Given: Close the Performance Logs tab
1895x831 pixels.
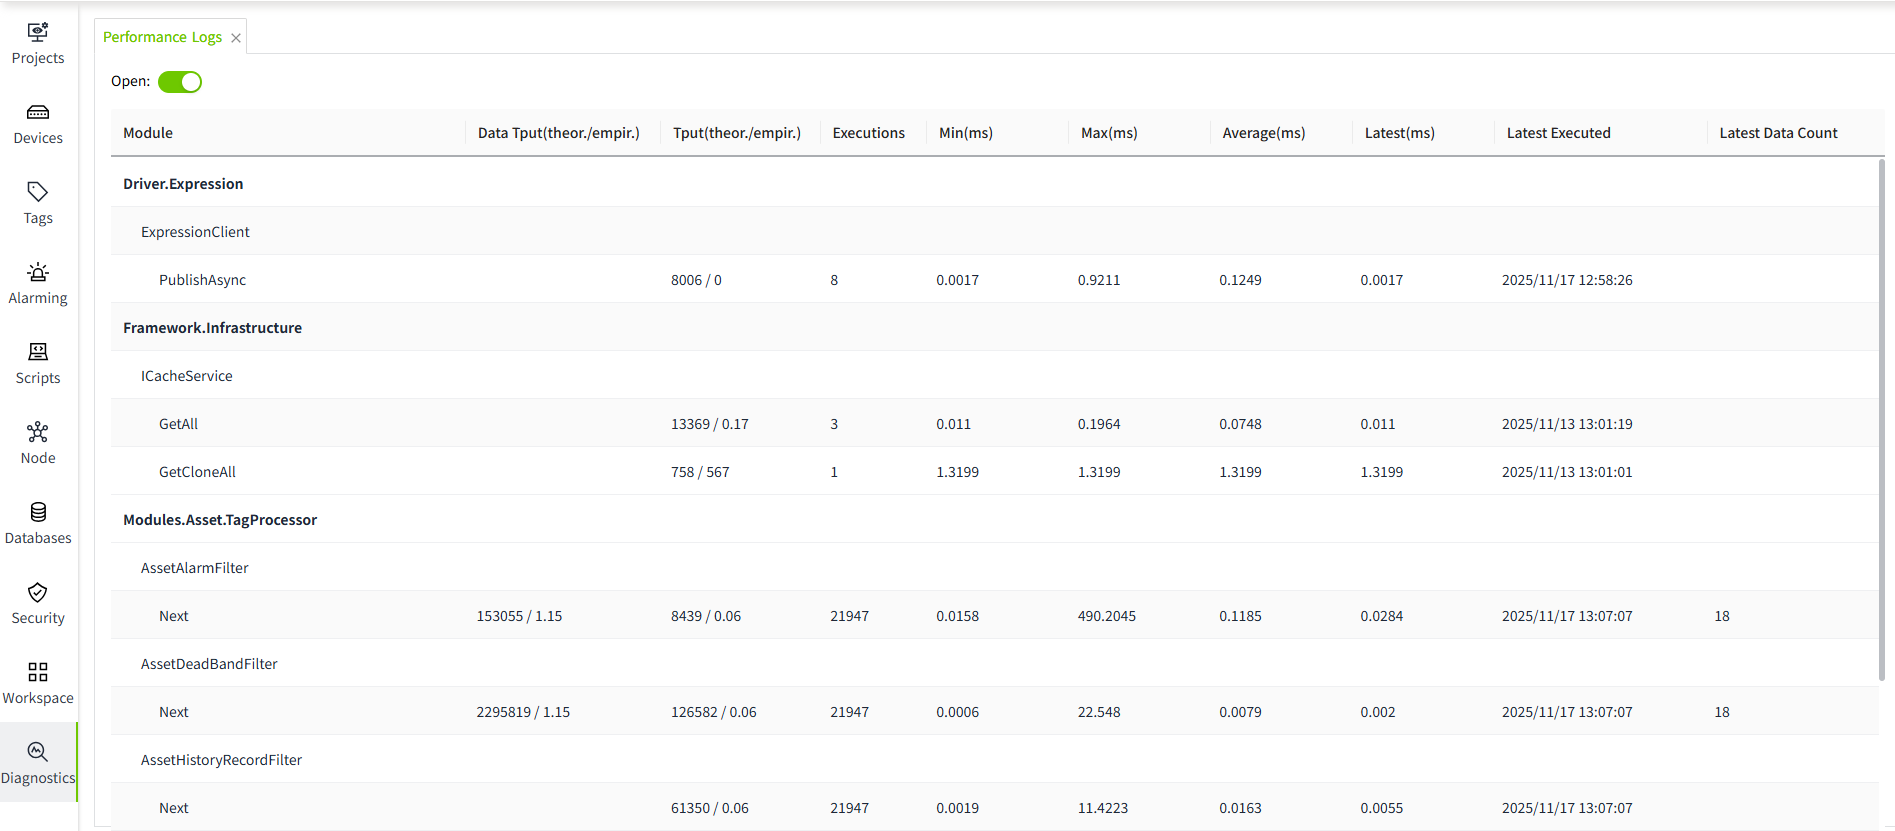Looking at the screenshot, I should [x=236, y=38].
